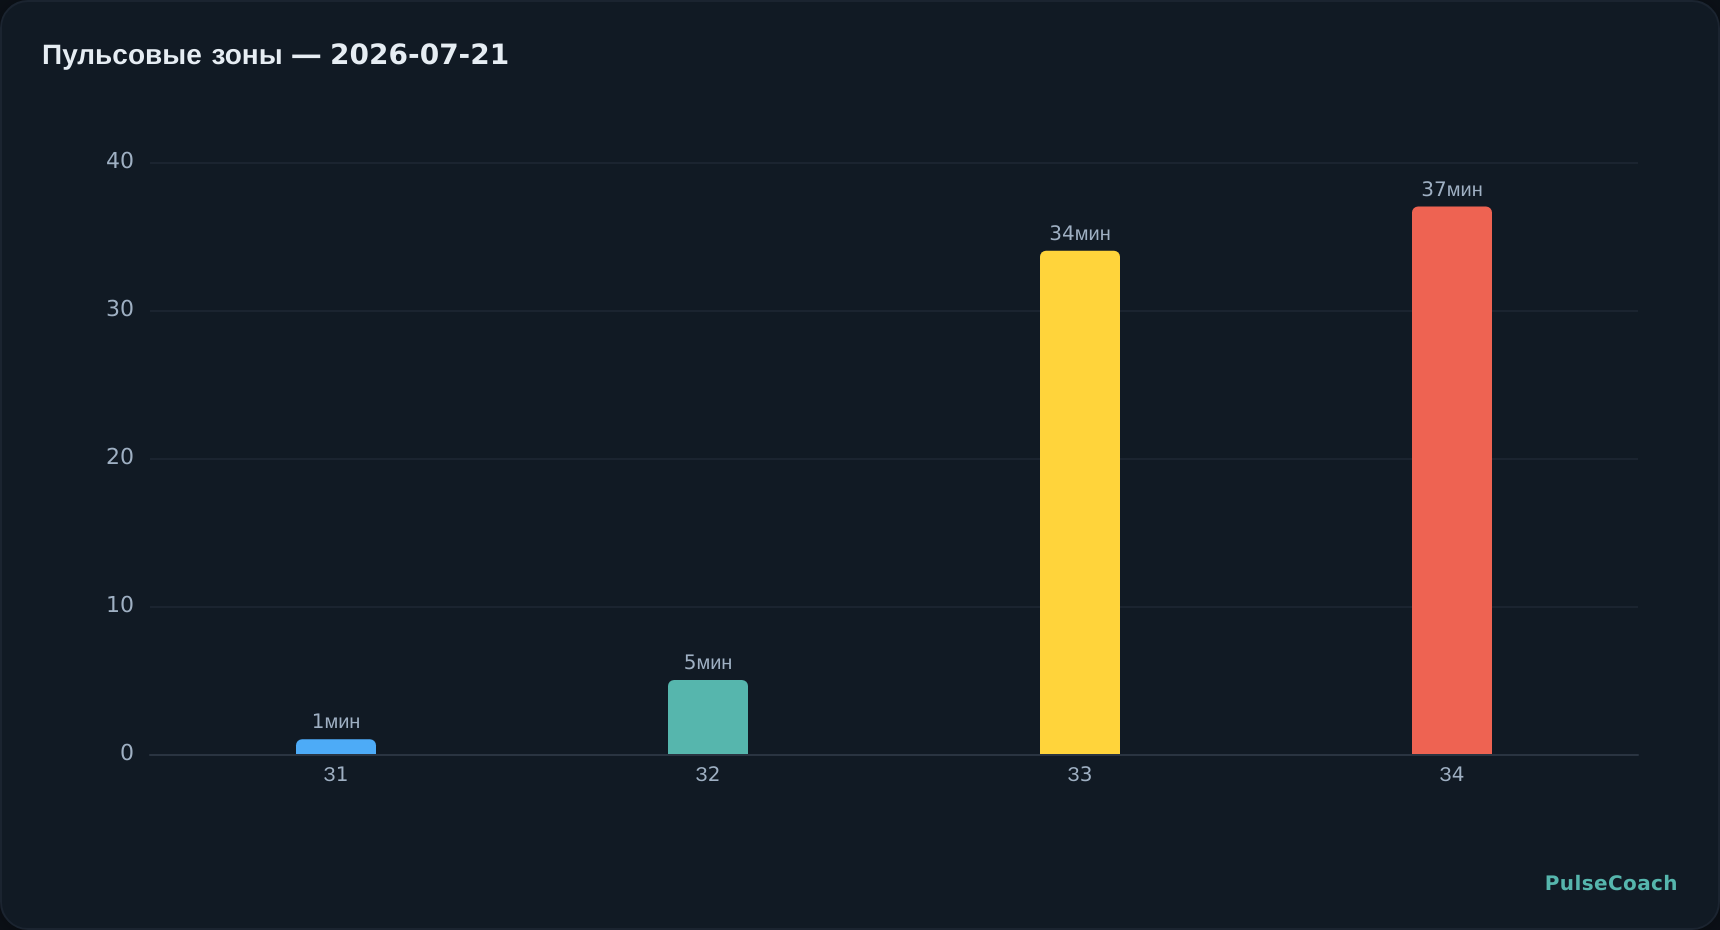Select the red bar for zone 34

[x=1452, y=481]
